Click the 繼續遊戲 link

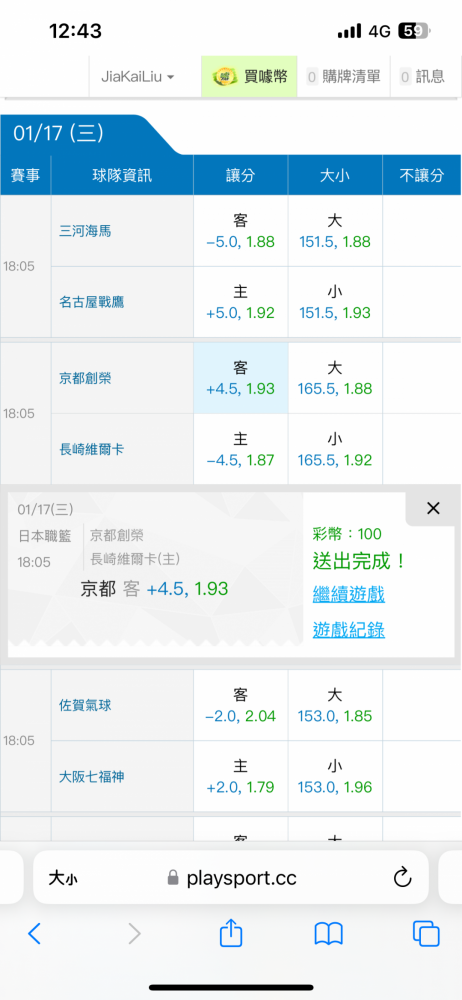click(349, 595)
